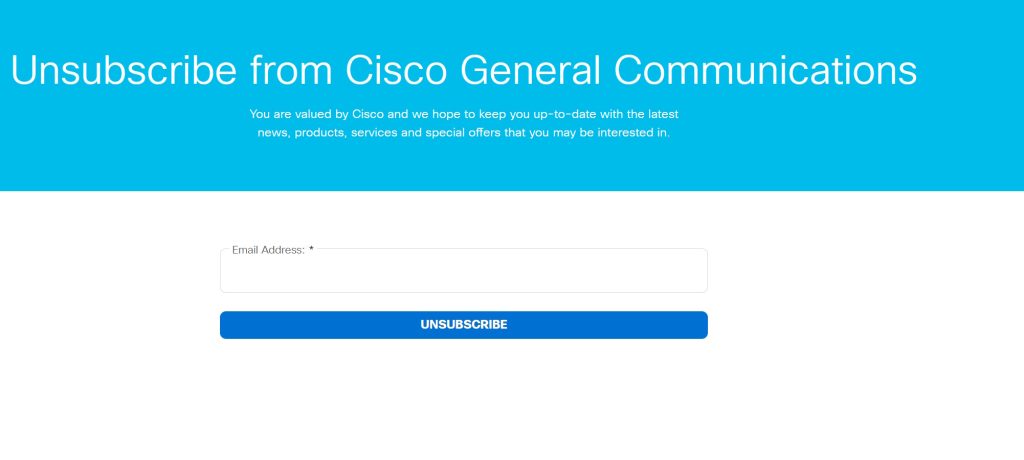
Task: Click the "Email Address:" field label
Action: point(268,250)
